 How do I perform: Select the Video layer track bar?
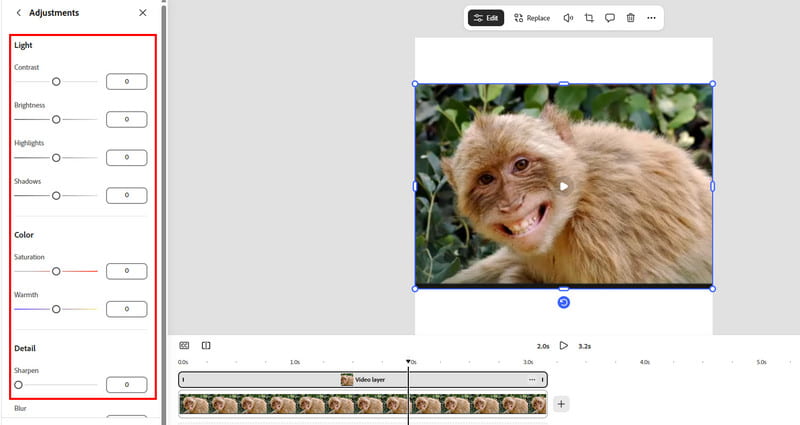[363, 380]
